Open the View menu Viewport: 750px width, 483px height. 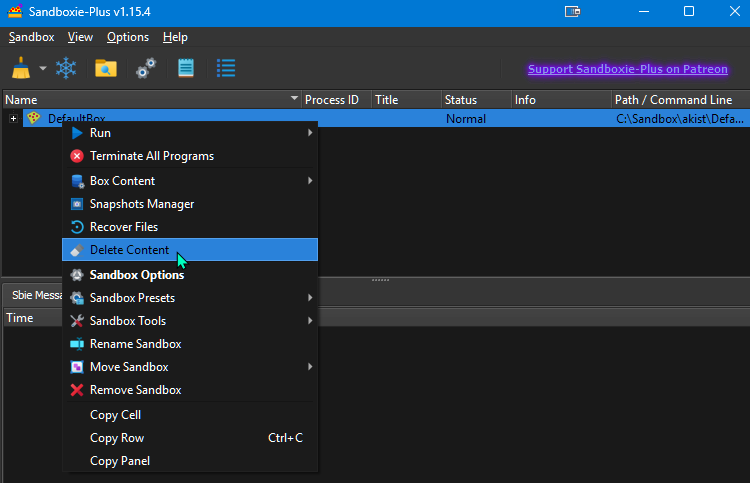[80, 37]
